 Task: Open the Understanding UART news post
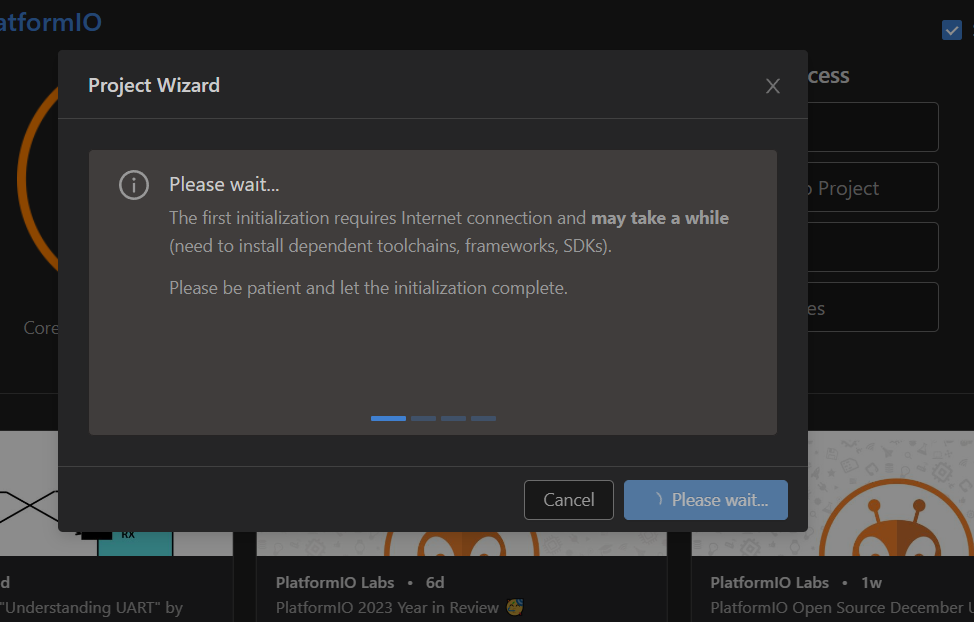pyautogui.click(x=92, y=607)
